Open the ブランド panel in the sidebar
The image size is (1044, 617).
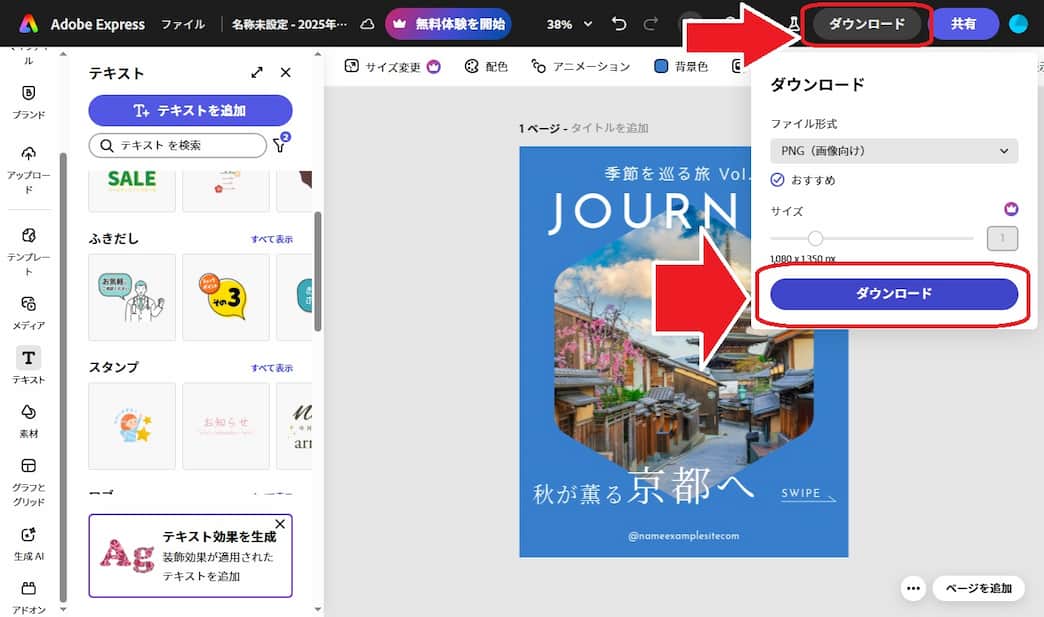28,100
